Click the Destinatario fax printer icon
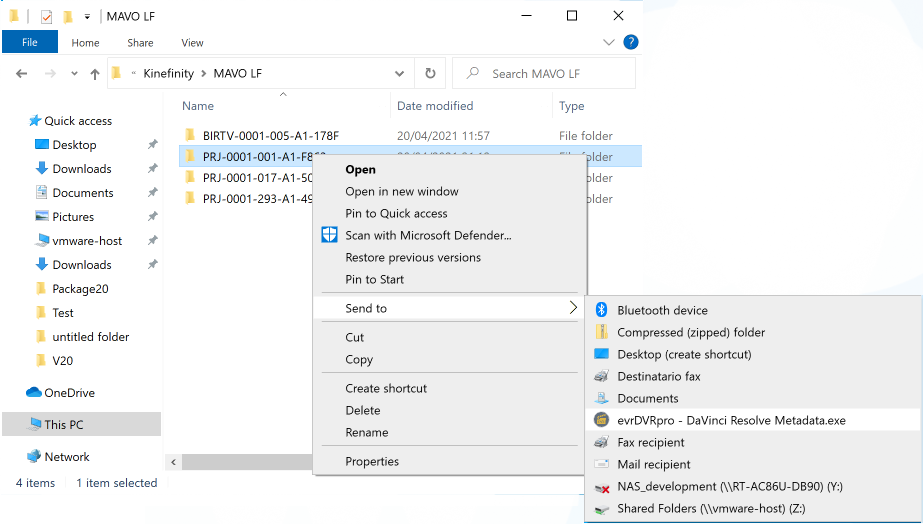This screenshot has width=923, height=524. (x=601, y=376)
